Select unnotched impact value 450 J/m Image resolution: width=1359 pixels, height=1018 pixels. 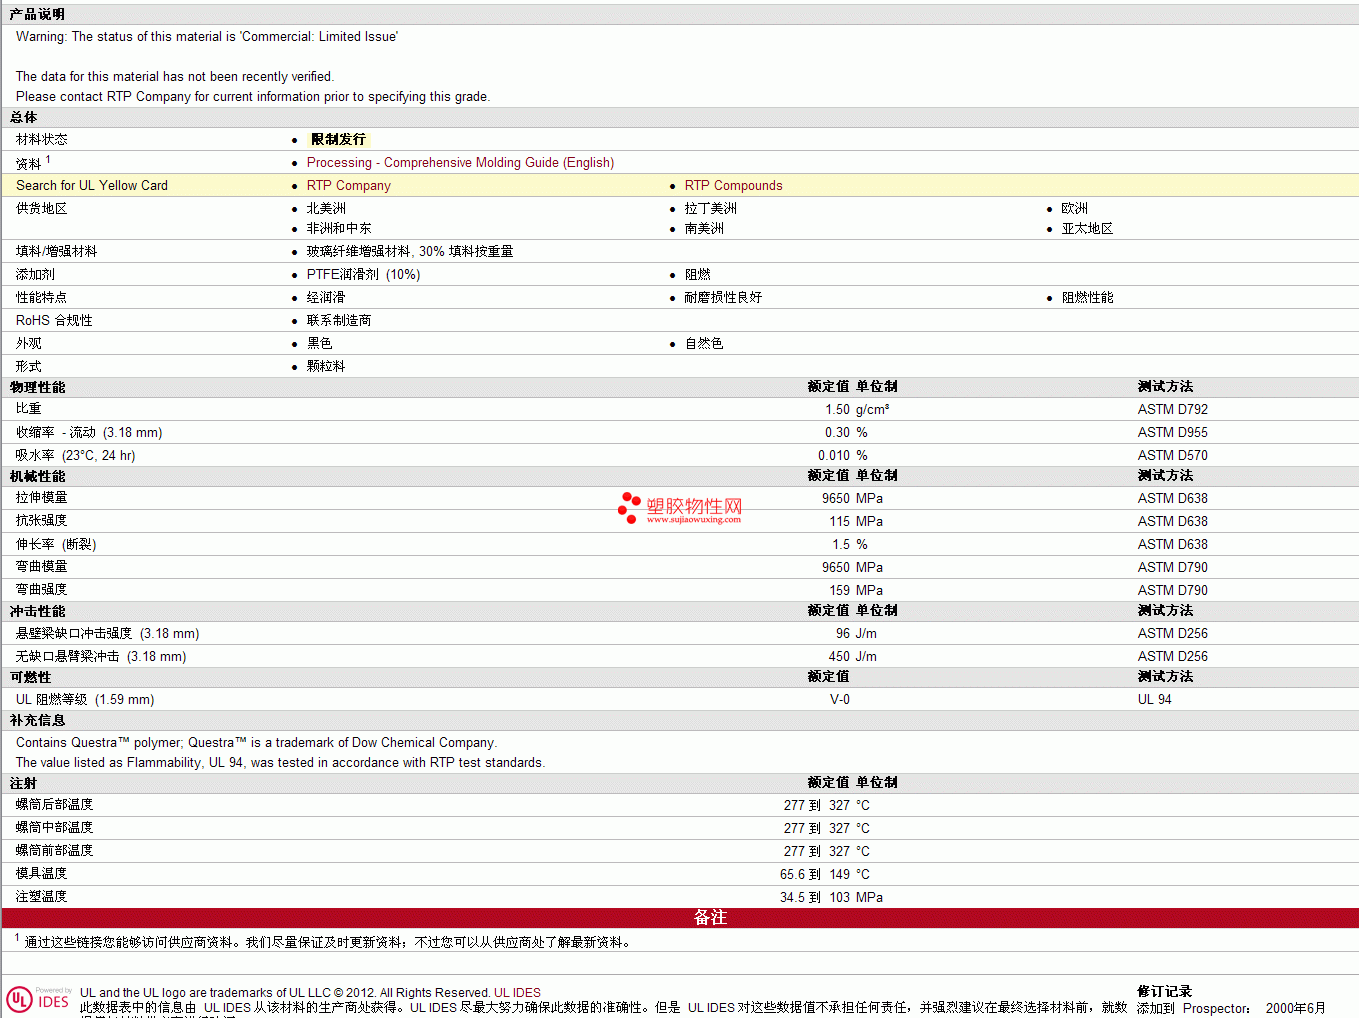[853, 656]
